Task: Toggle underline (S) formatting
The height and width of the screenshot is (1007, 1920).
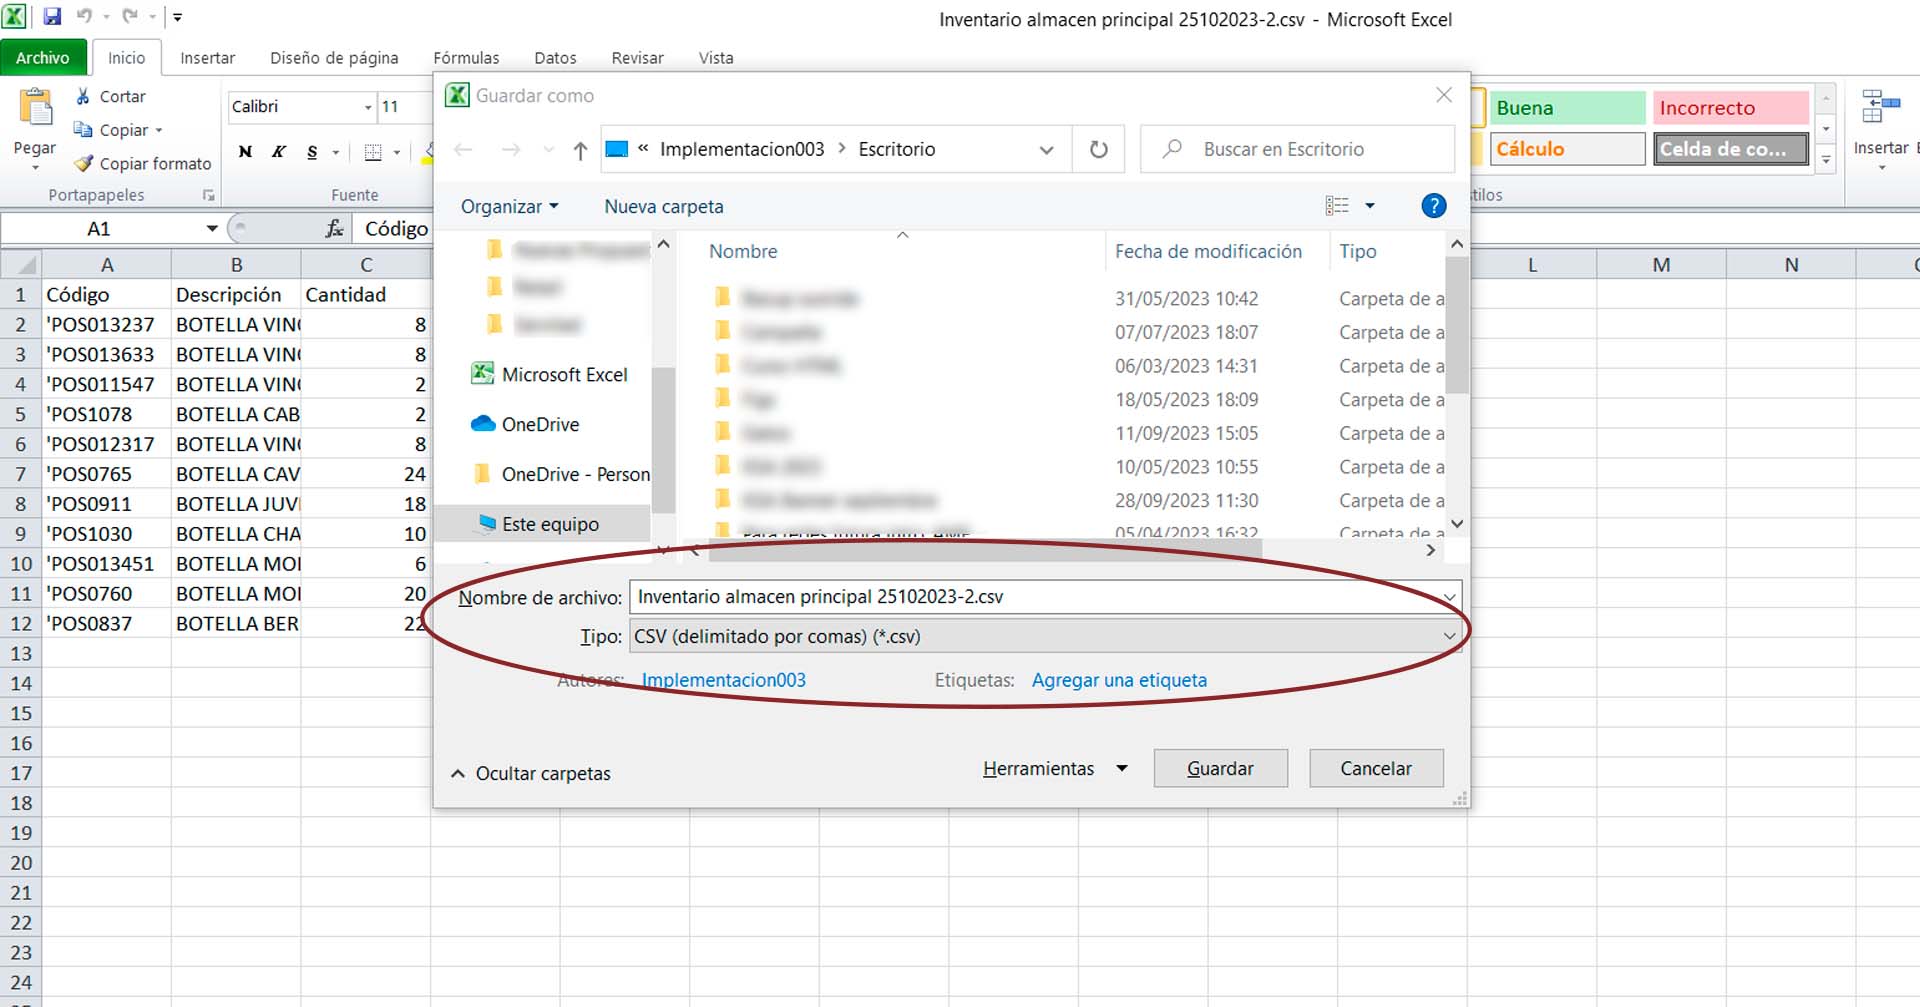Action: coord(312,152)
